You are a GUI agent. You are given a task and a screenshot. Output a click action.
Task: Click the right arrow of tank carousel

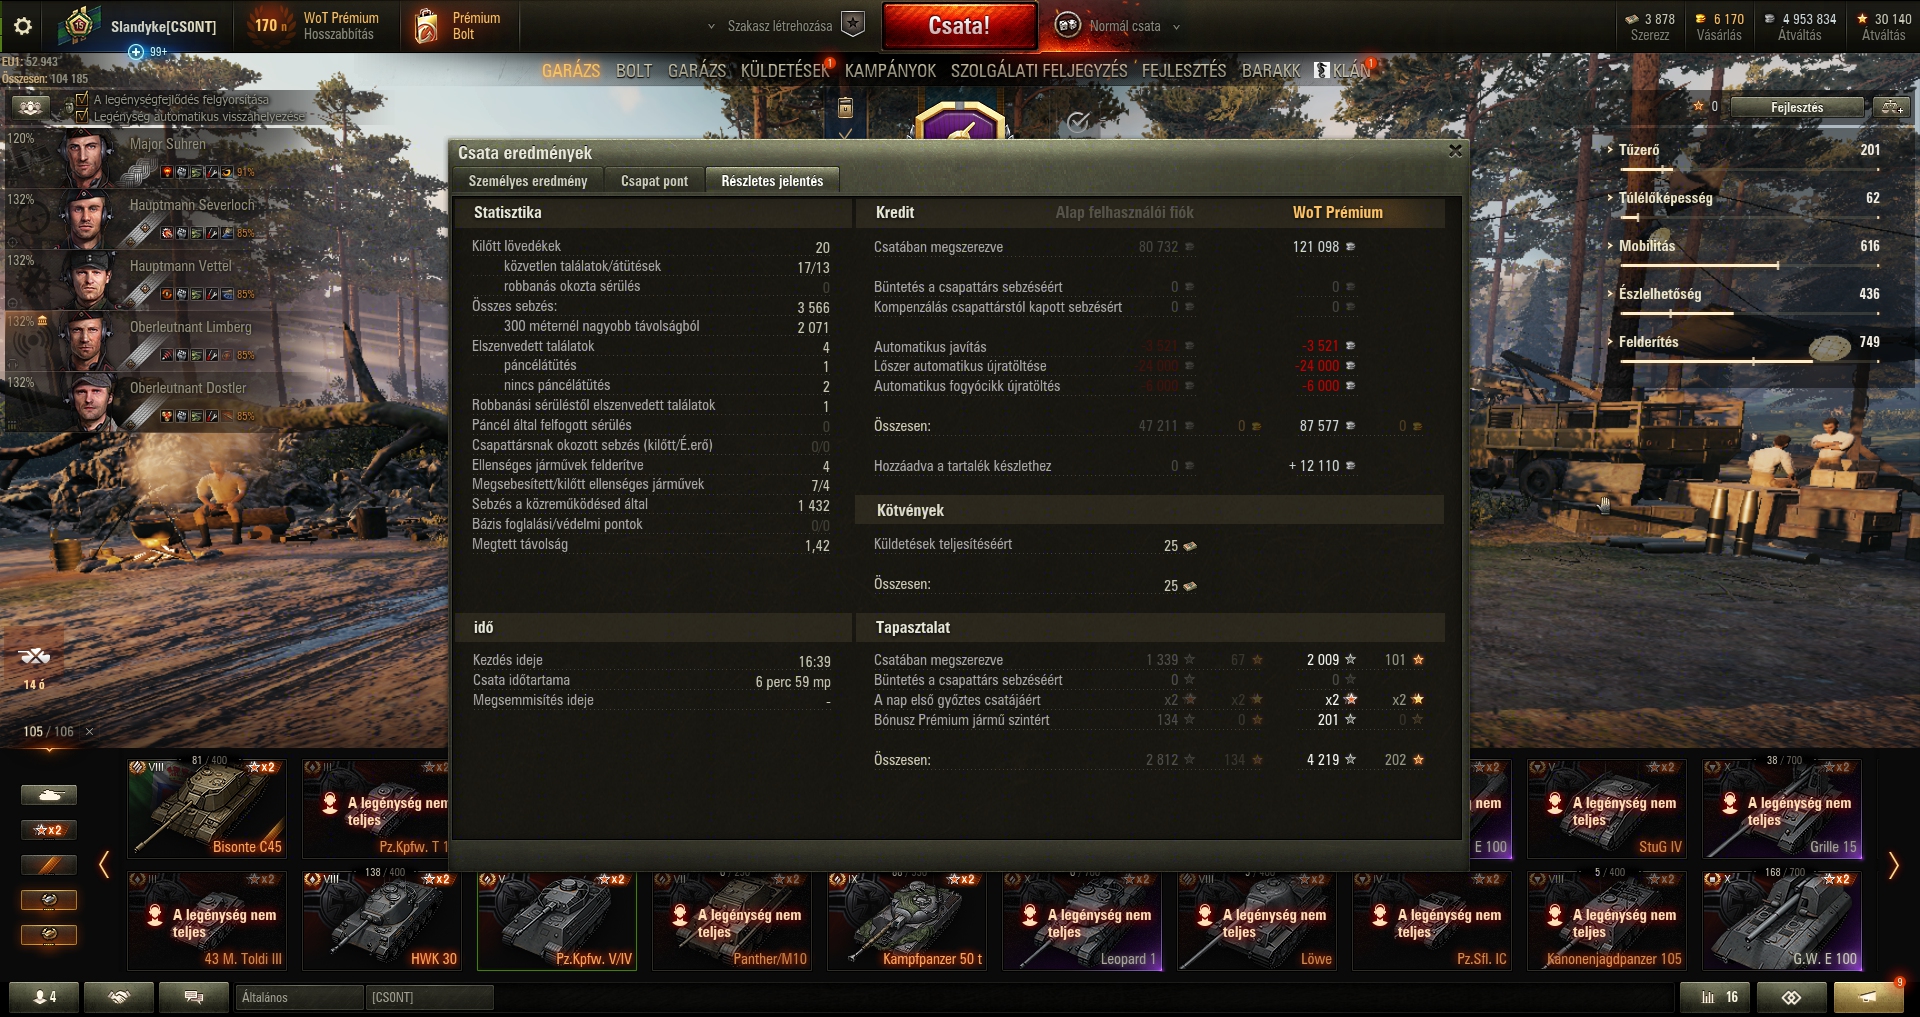click(x=1893, y=865)
